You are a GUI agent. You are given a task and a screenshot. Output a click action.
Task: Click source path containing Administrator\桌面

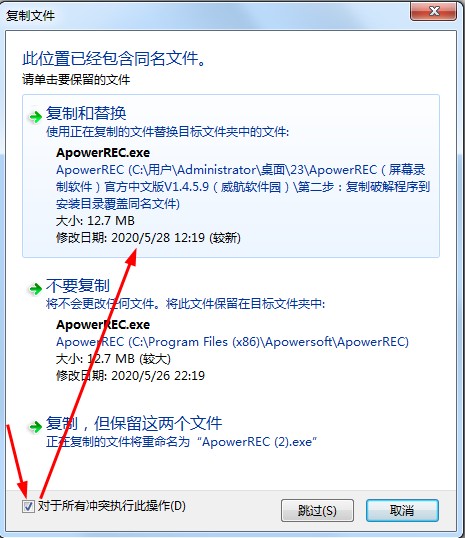(x=243, y=187)
